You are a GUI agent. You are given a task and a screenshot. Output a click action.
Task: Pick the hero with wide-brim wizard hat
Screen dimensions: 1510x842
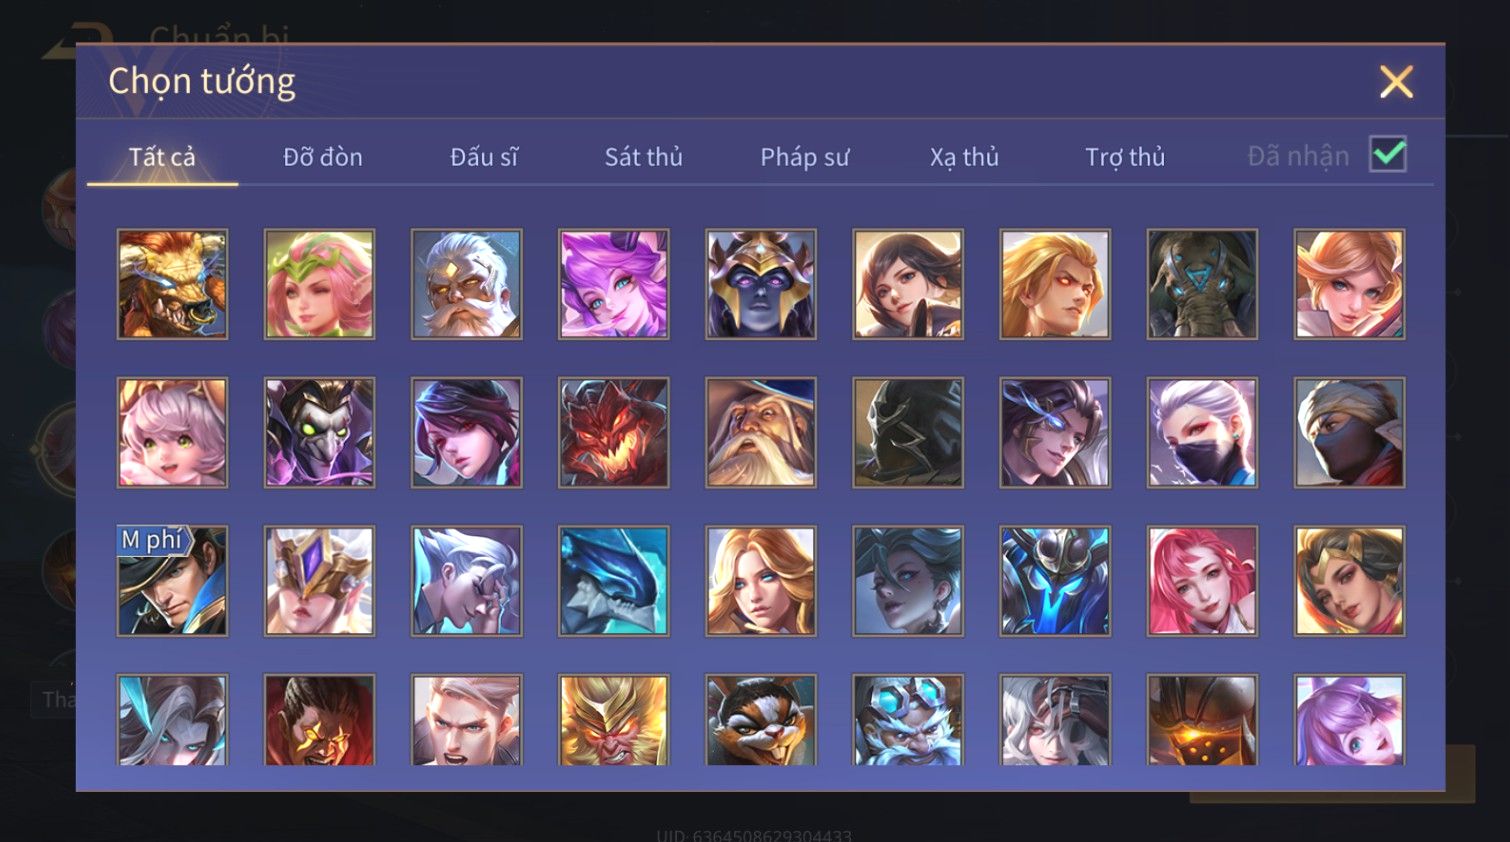(760, 432)
